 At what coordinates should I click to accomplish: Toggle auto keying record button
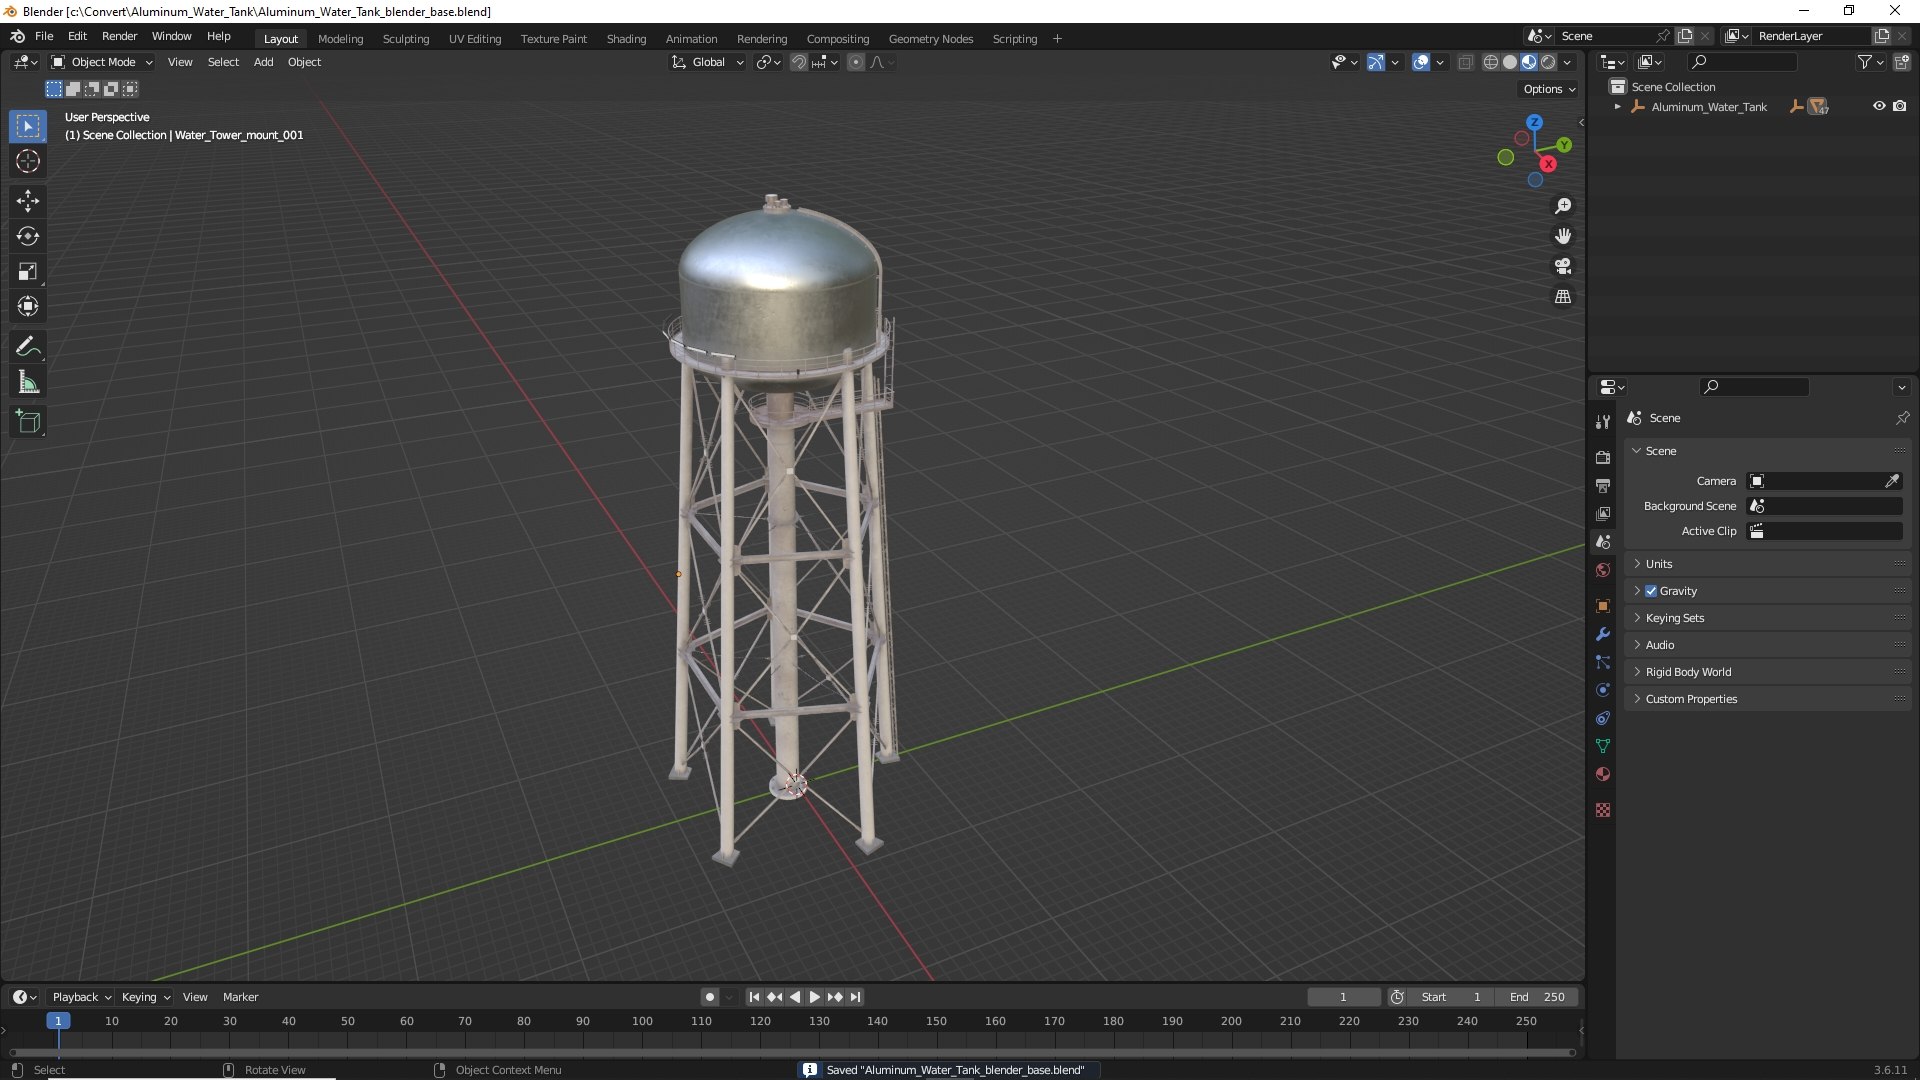pos(709,997)
